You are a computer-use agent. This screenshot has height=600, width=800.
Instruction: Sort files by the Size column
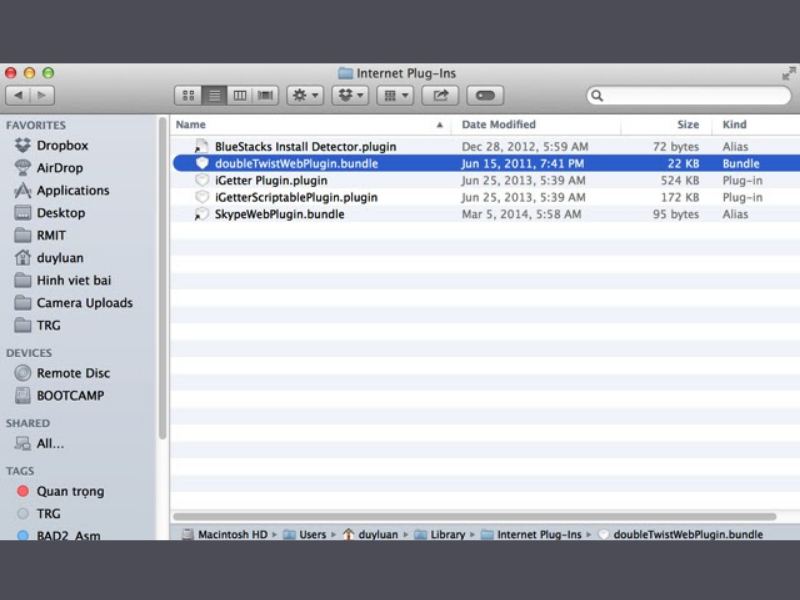666,124
